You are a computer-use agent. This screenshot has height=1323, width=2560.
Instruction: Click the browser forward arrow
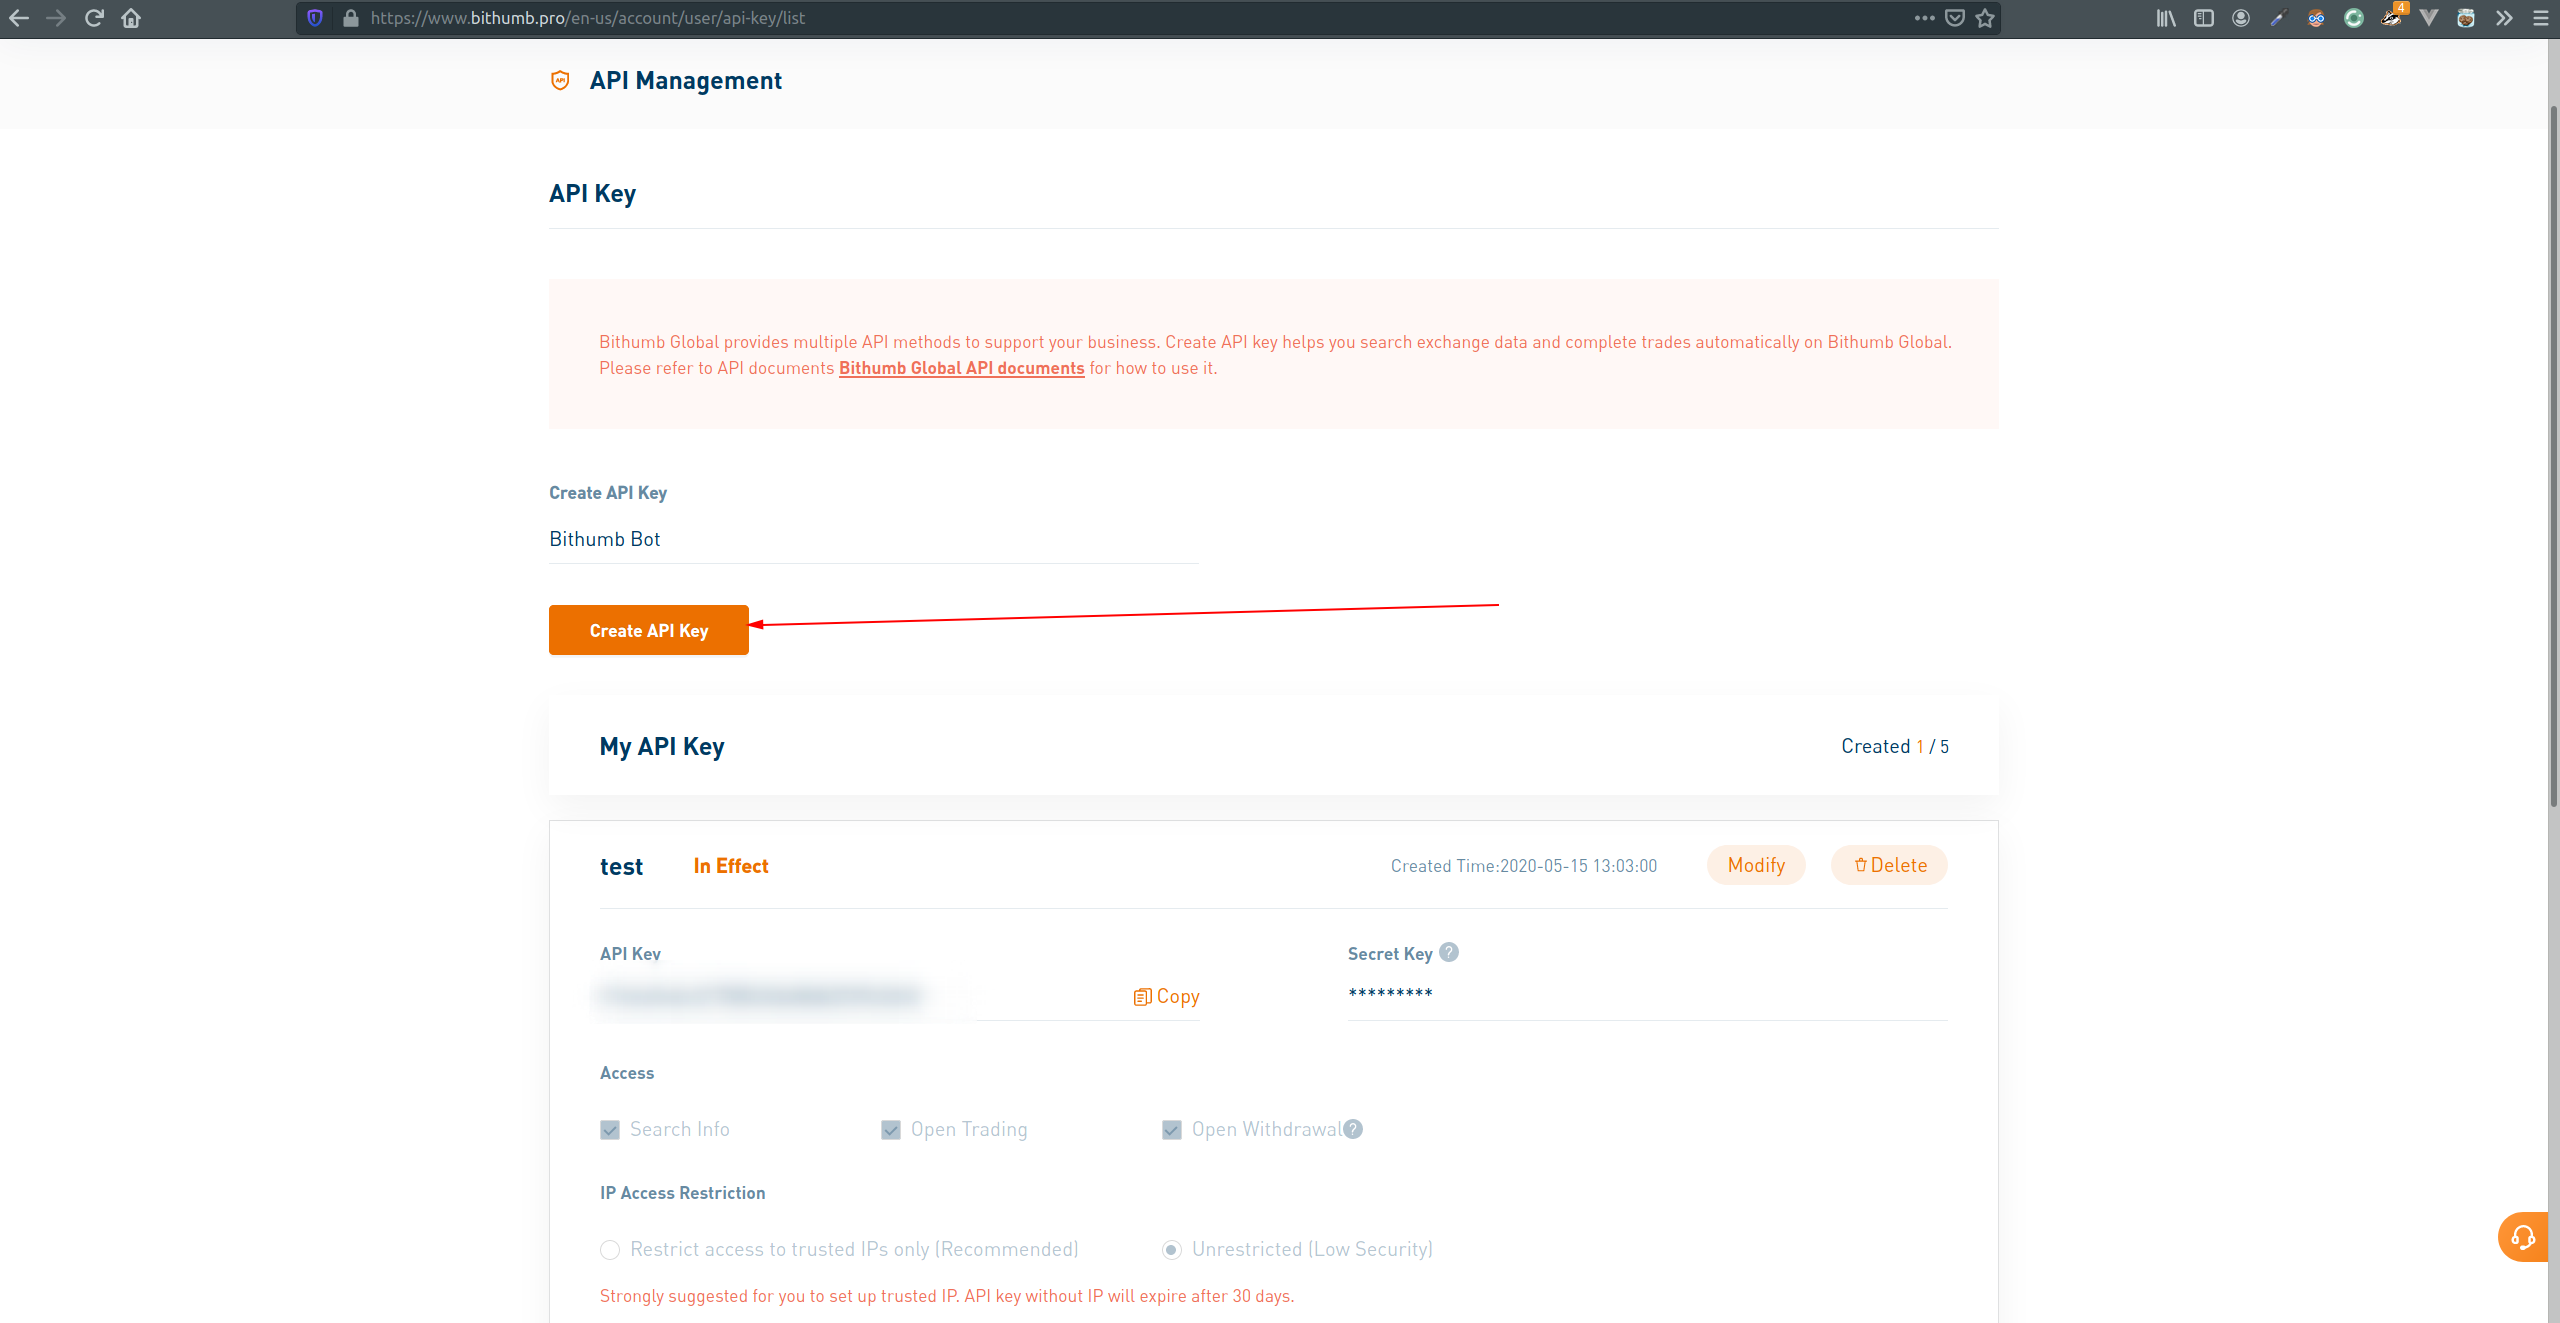56,18
